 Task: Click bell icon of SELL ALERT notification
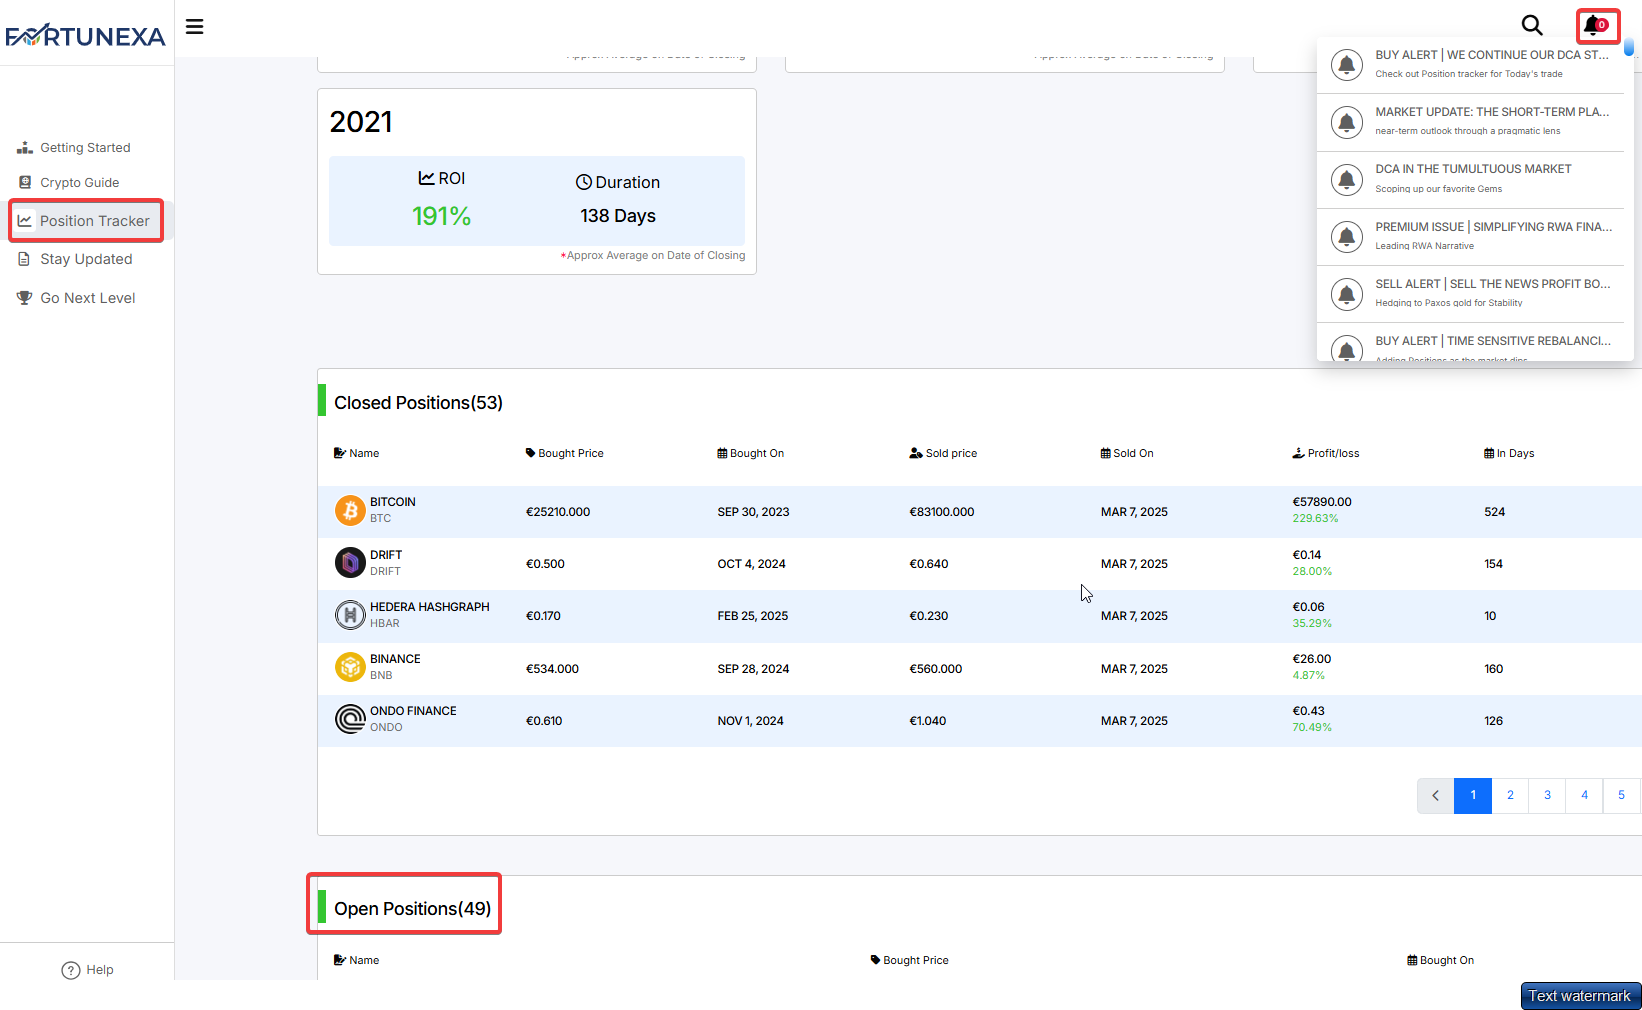(x=1347, y=294)
